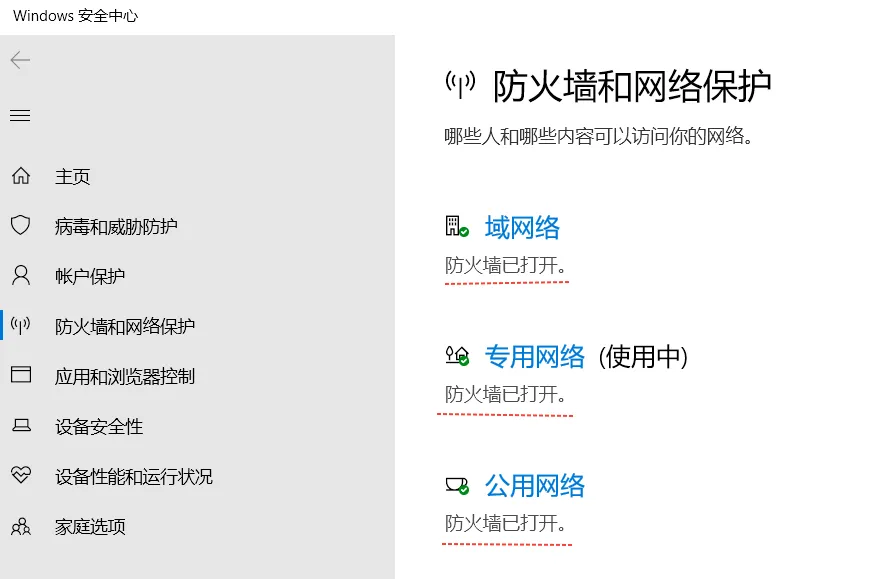Click the person icon for 帐户保护
This screenshot has width=888, height=579.
pos(21,275)
